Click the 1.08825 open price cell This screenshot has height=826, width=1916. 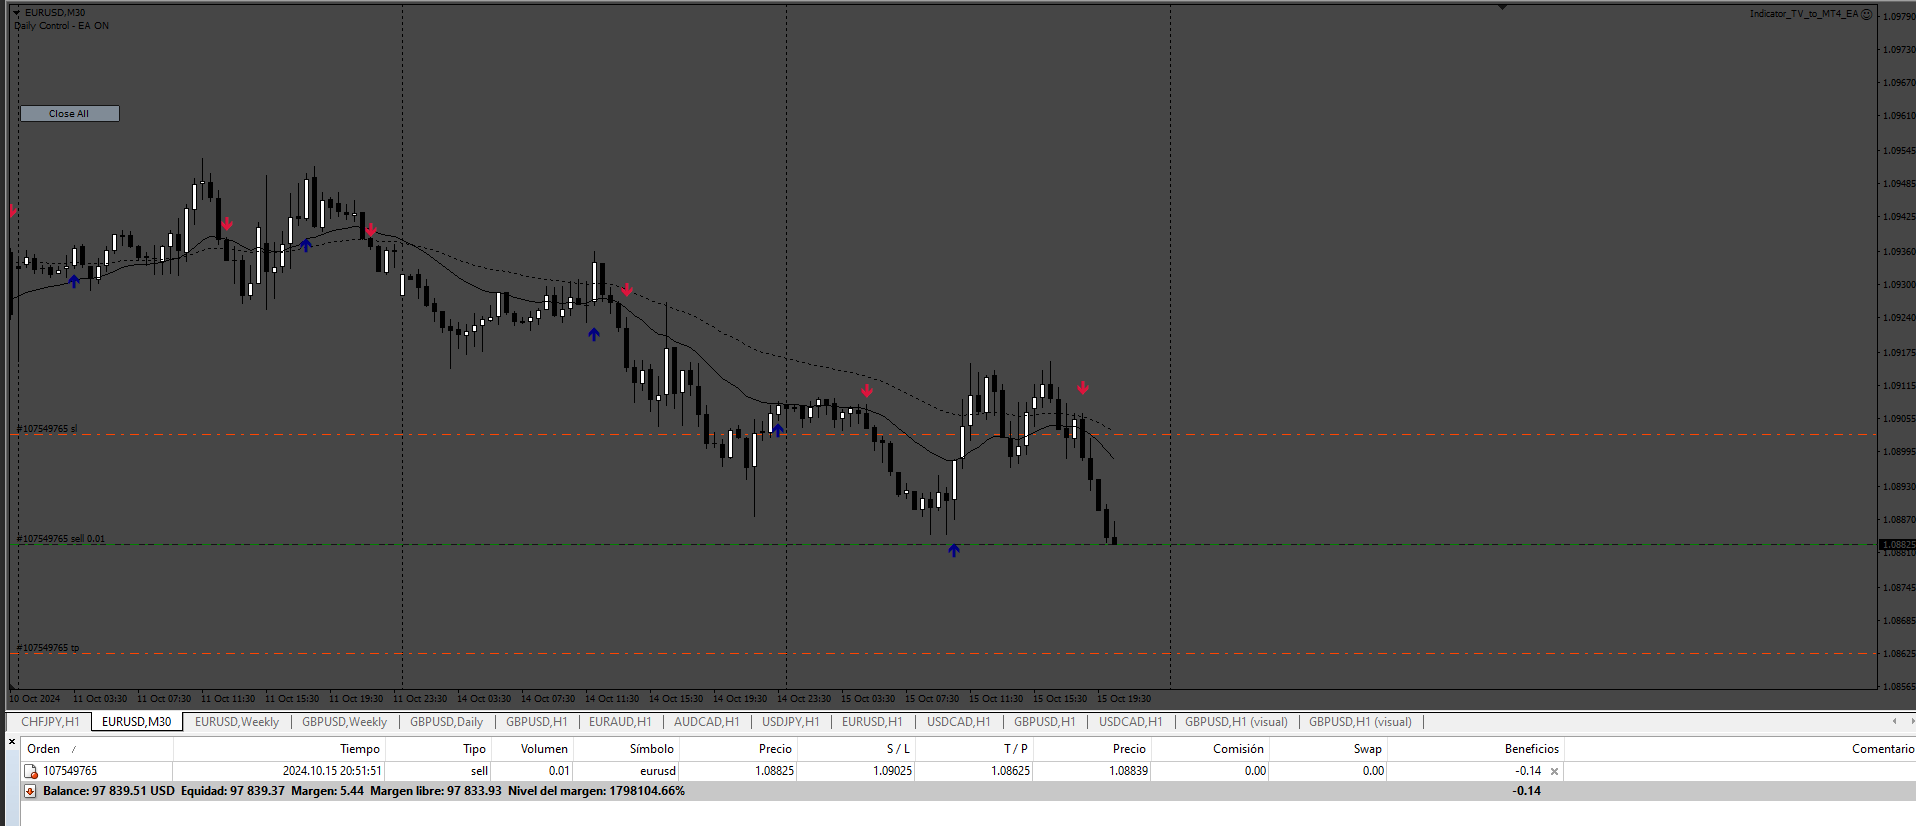774,771
